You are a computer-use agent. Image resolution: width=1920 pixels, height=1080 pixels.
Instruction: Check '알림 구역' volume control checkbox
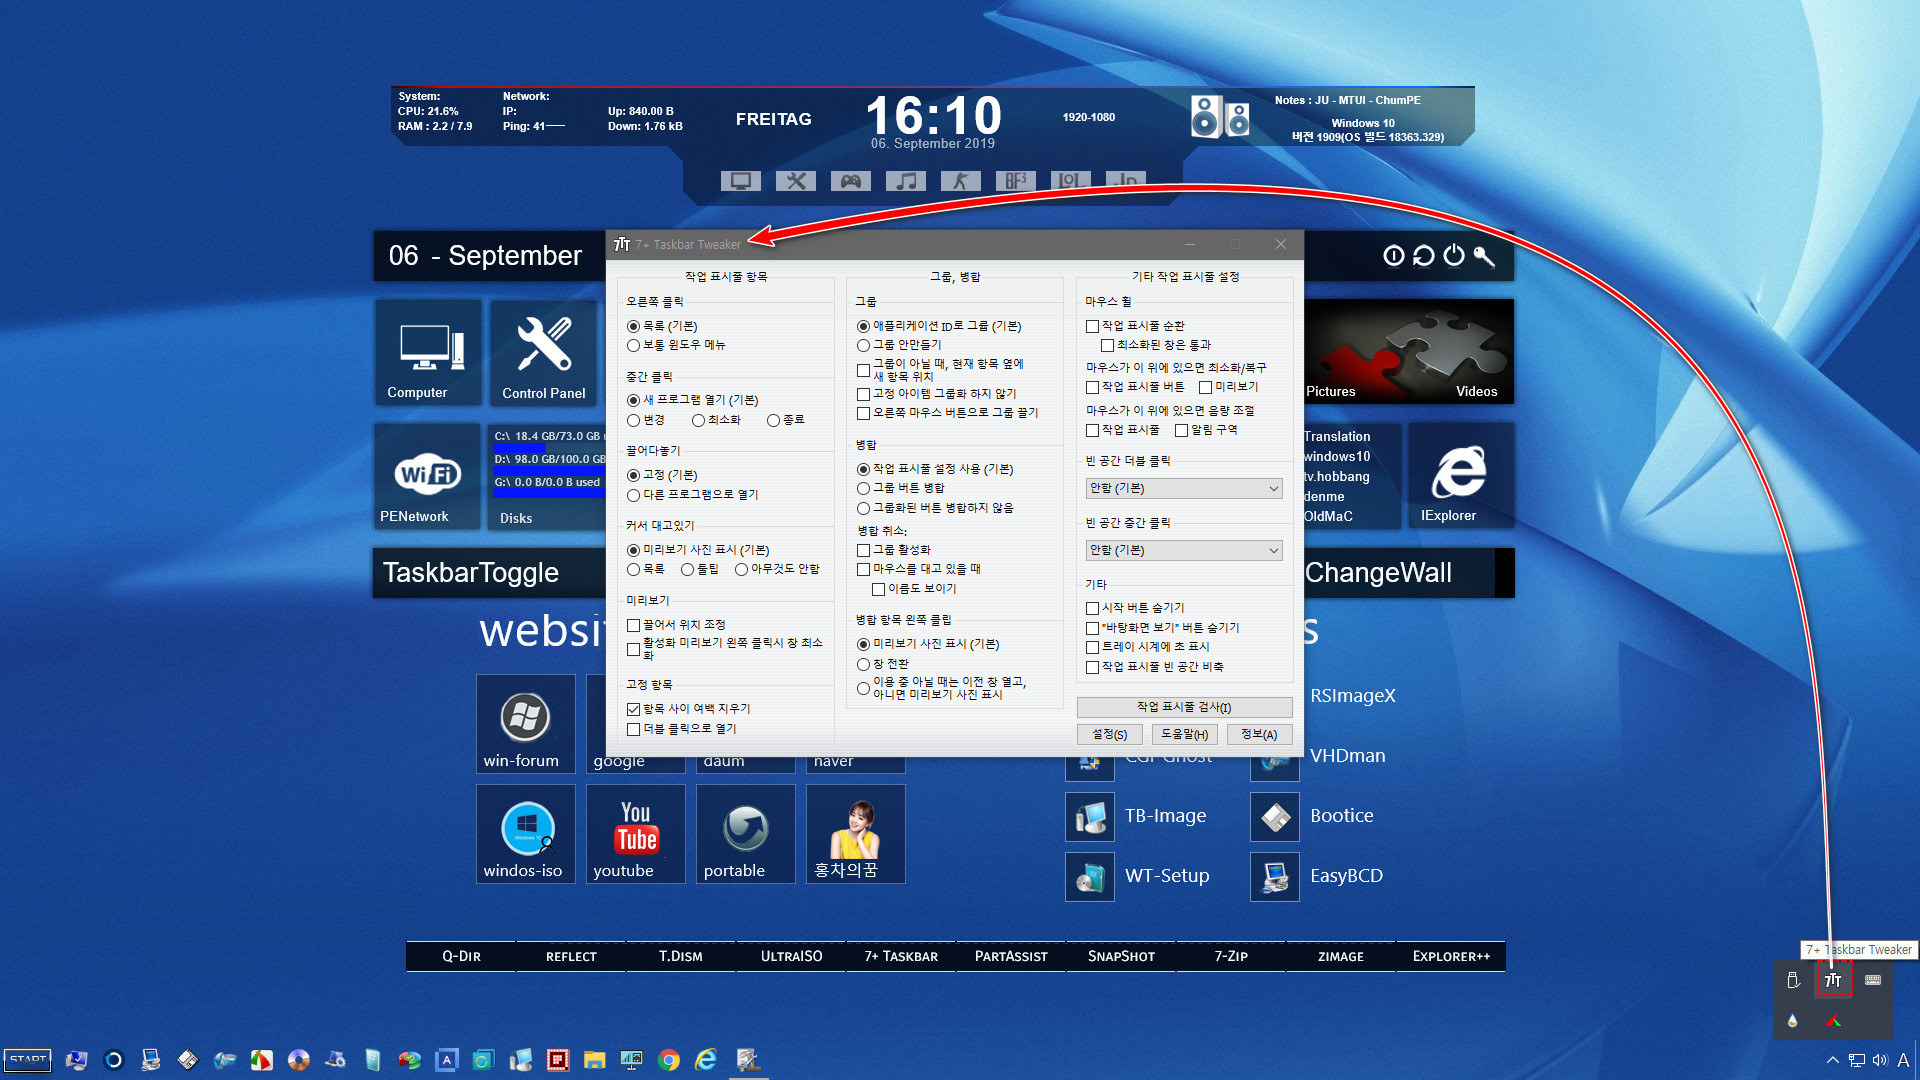1181,430
